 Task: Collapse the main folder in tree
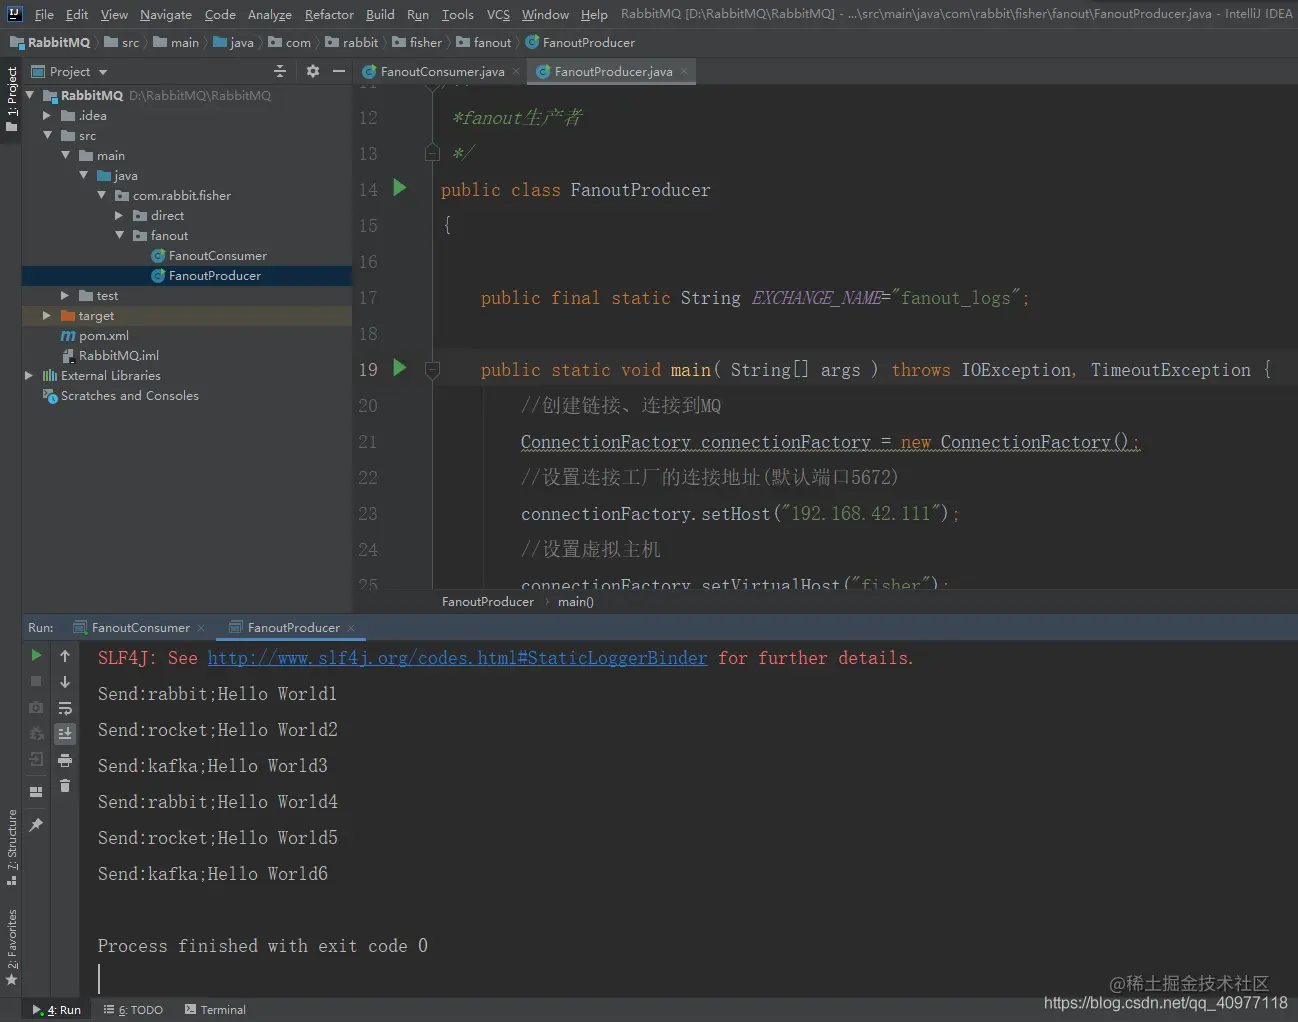click(65, 155)
